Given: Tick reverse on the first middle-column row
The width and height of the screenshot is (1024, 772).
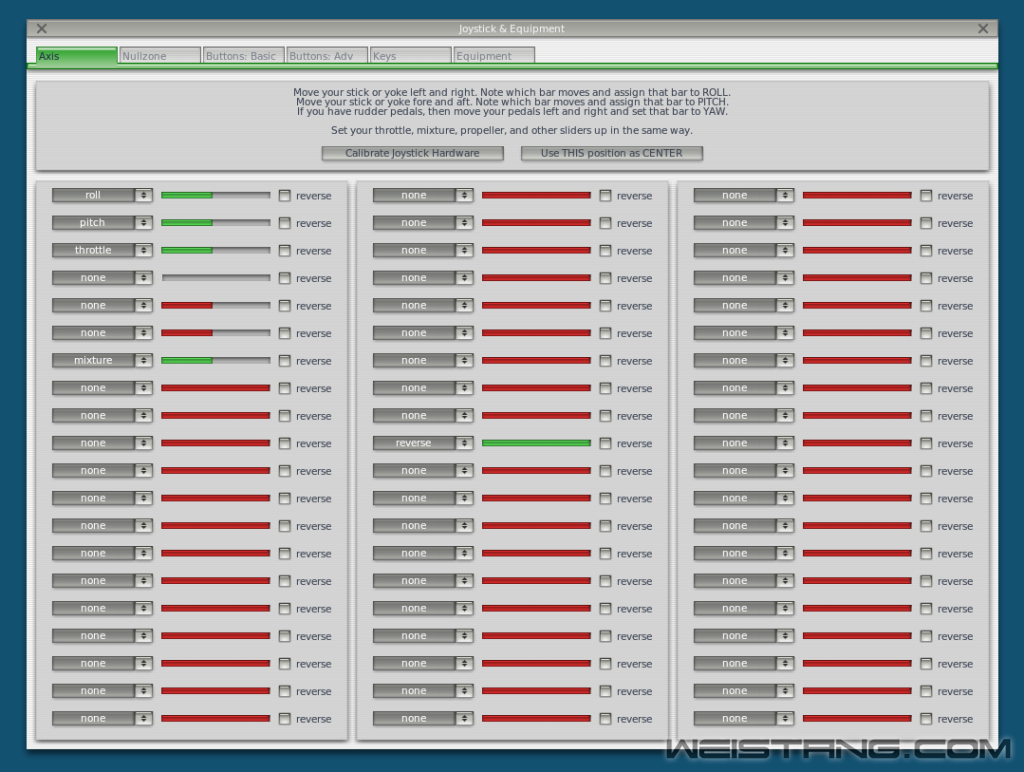Looking at the screenshot, I should tap(605, 195).
